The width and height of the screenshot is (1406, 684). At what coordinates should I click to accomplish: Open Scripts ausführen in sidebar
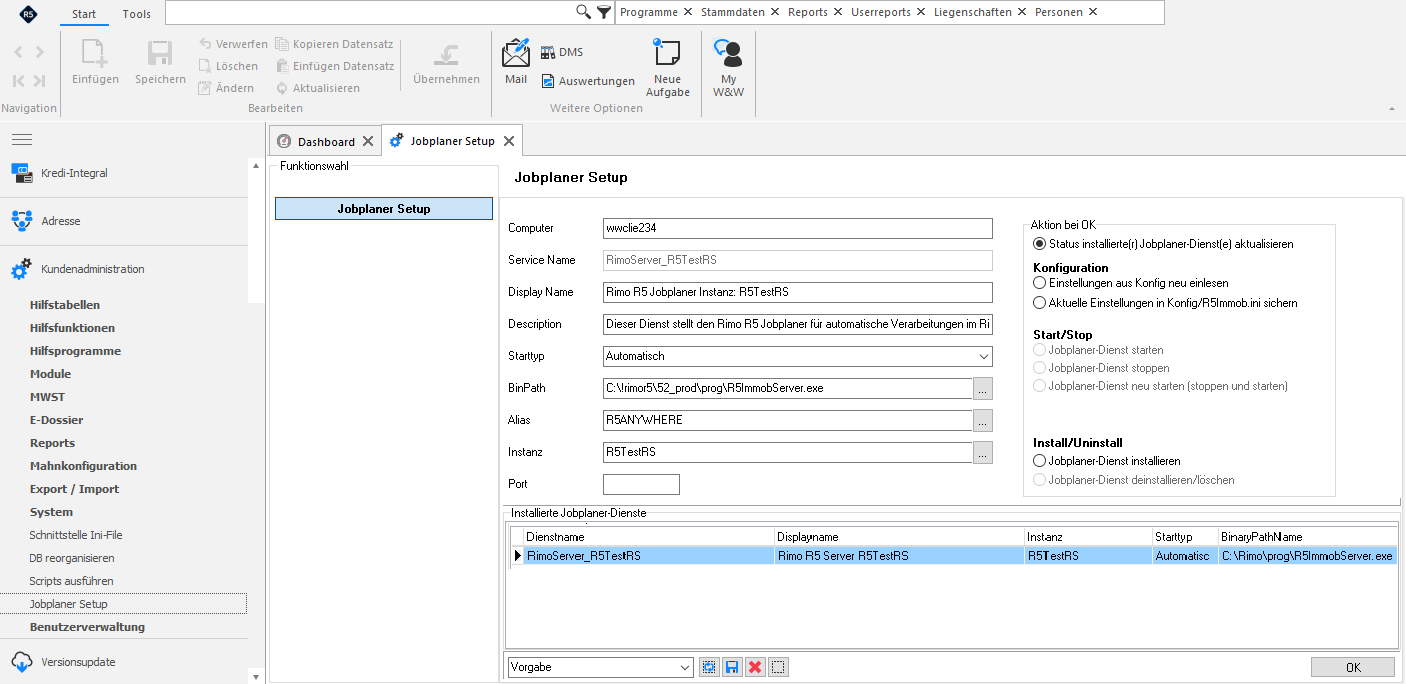pos(71,581)
